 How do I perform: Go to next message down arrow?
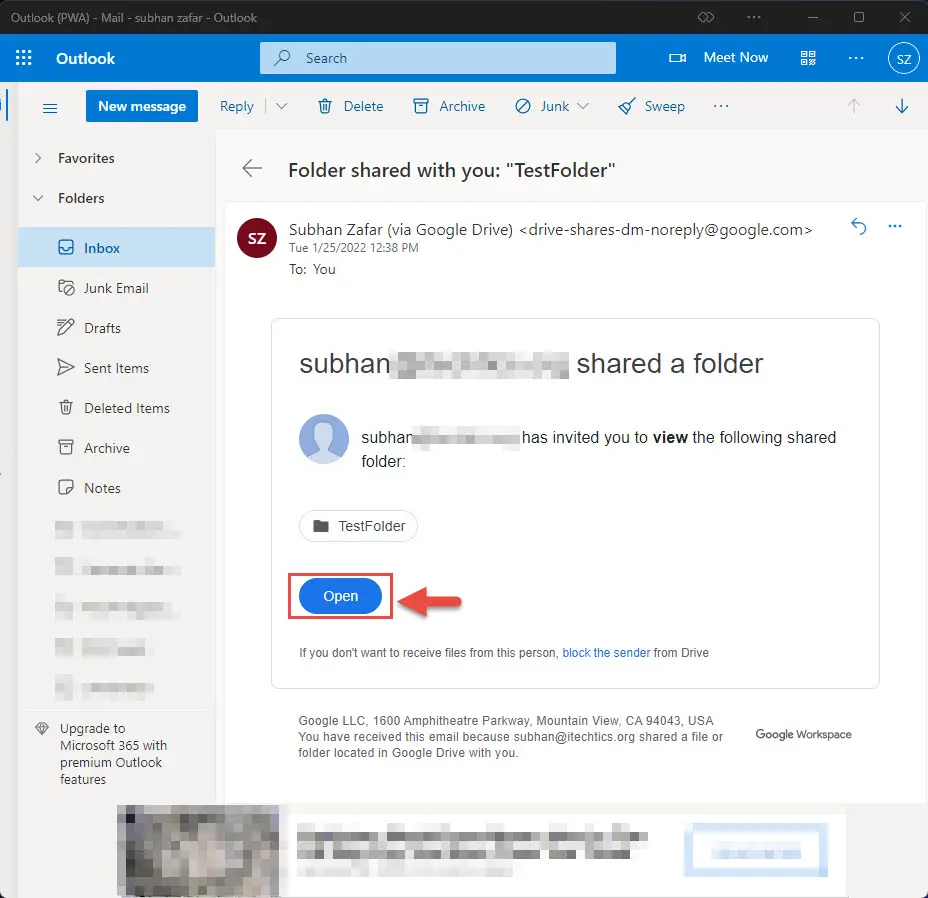tap(901, 106)
